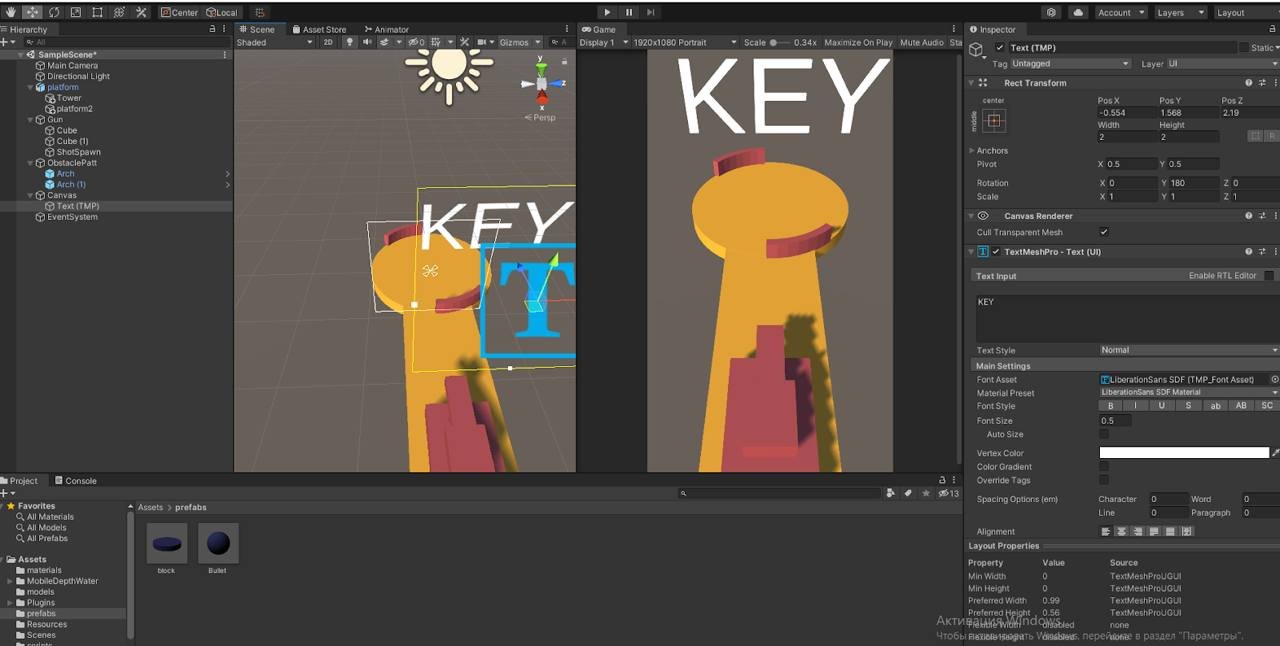
Task: Open the Gizmos dropdown in Scene view
Action: tap(520, 42)
